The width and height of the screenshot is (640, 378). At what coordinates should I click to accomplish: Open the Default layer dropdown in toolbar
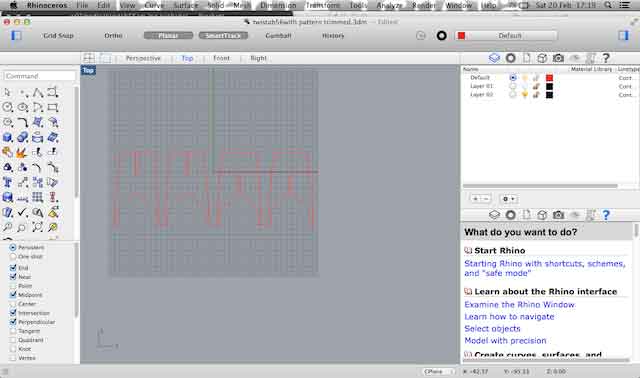[506, 36]
